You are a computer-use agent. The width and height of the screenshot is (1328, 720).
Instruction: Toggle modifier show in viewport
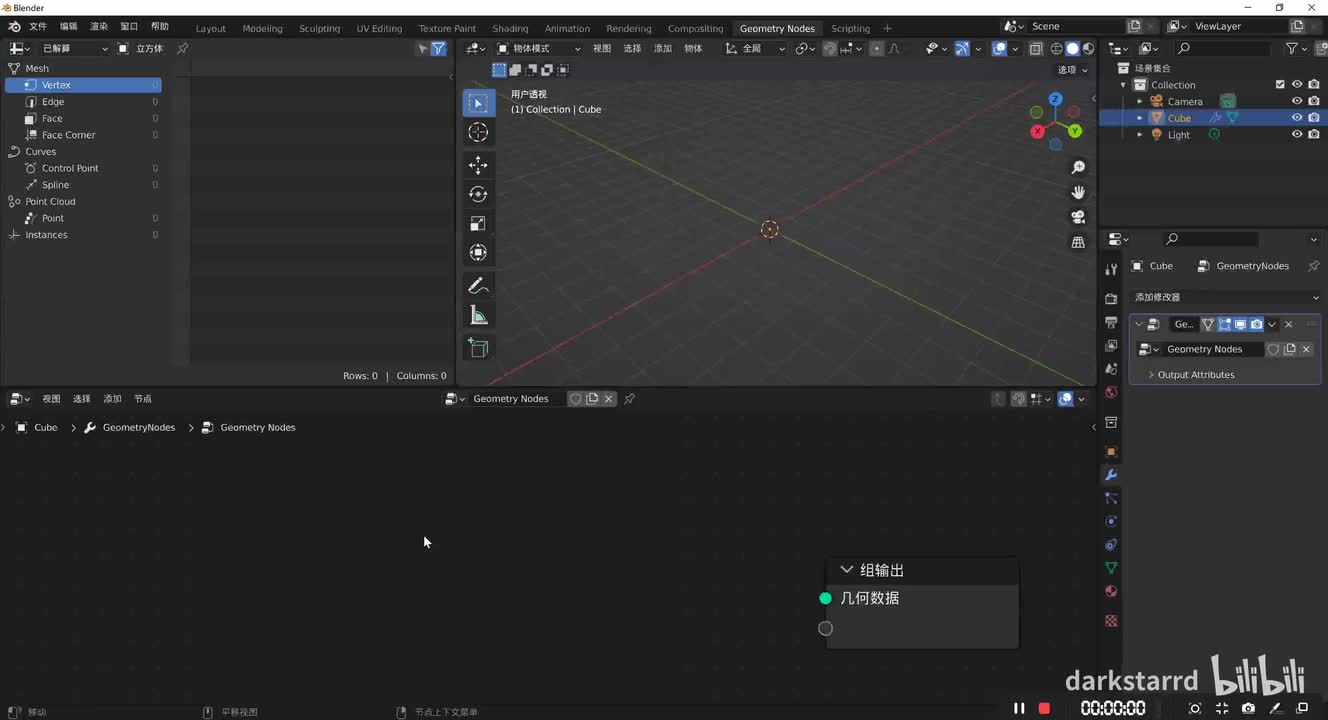pyautogui.click(x=1240, y=324)
